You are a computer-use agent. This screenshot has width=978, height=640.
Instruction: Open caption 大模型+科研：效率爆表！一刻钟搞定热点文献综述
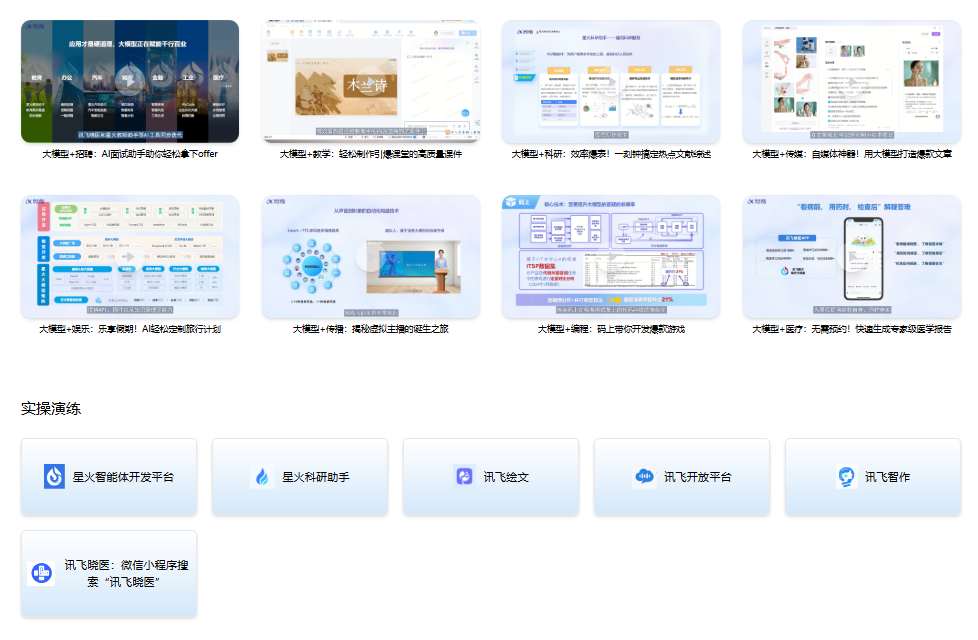(x=611, y=154)
